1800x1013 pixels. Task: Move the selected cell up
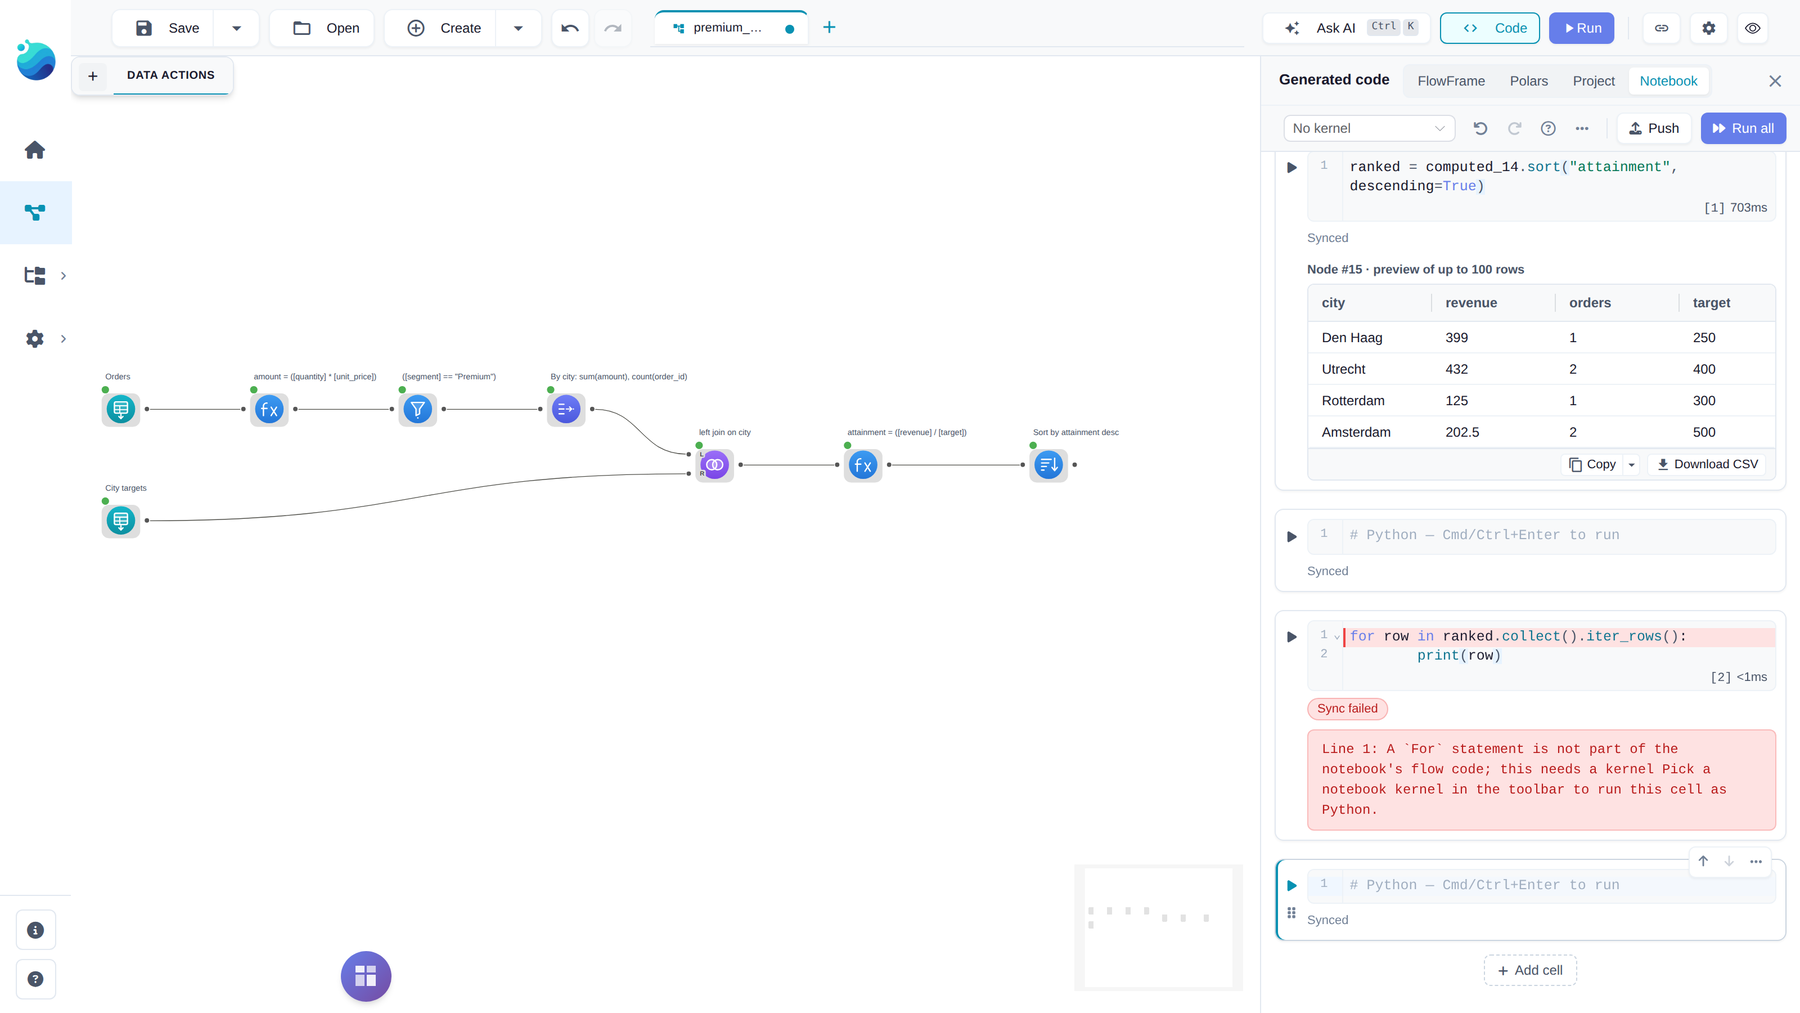click(x=1703, y=861)
